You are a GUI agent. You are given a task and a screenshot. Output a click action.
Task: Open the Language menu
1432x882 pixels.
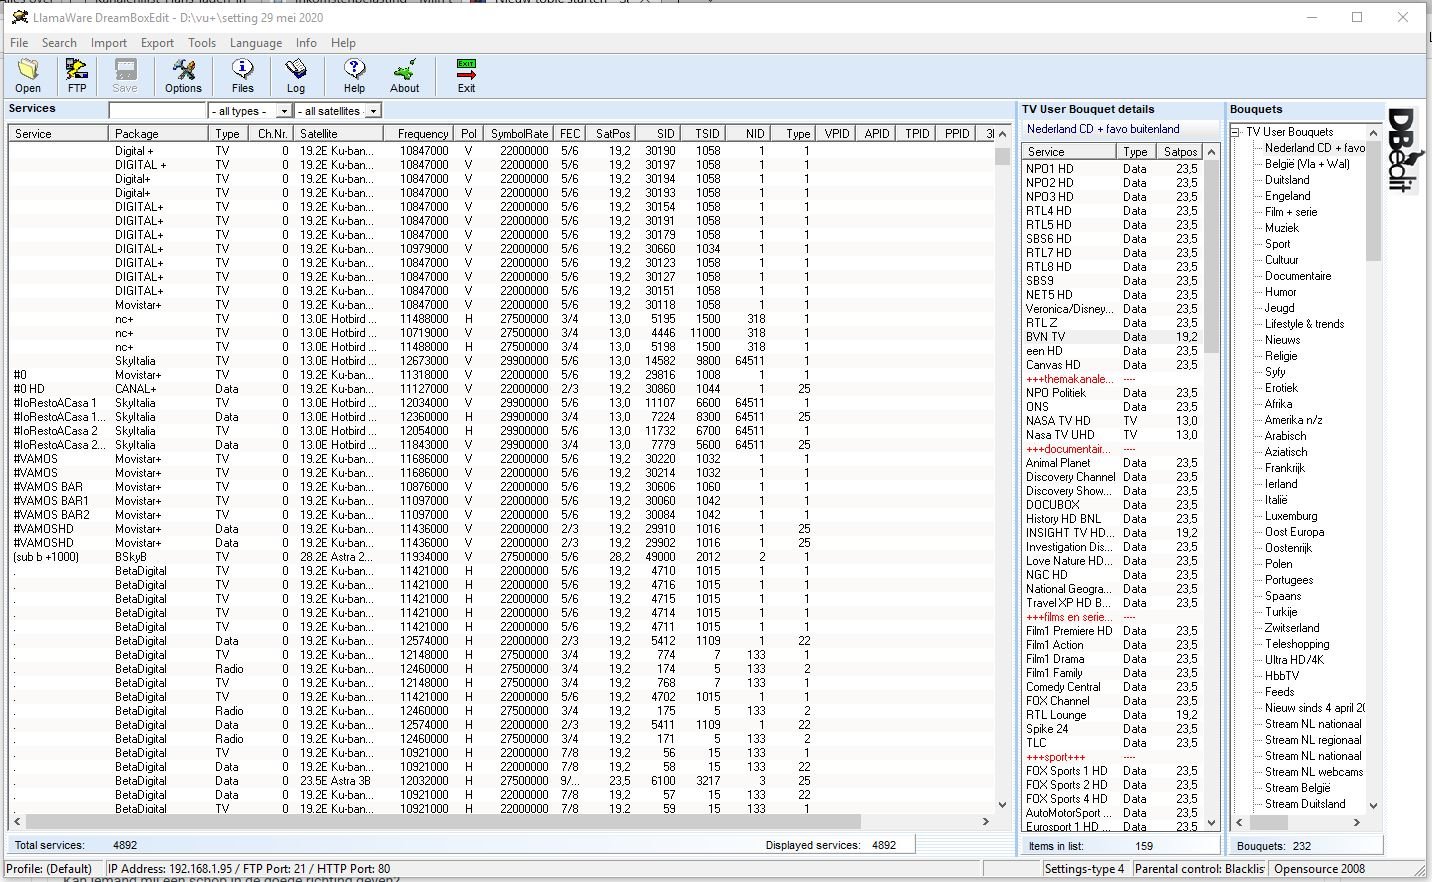256,43
